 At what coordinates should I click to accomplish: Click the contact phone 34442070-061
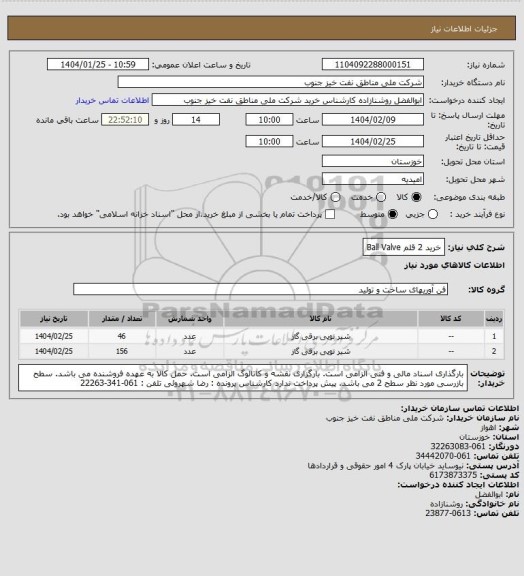click(443, 456)
